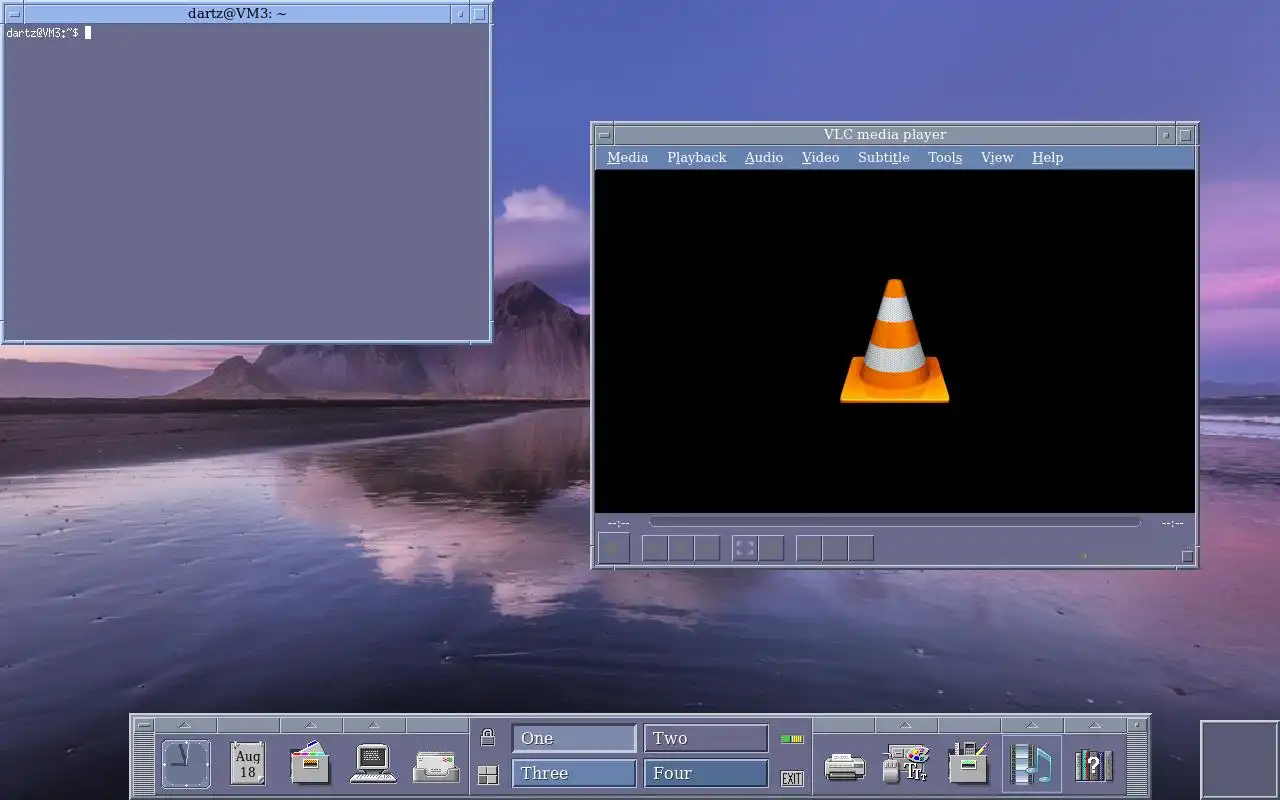Switch to workspace Two

point(706,738)
